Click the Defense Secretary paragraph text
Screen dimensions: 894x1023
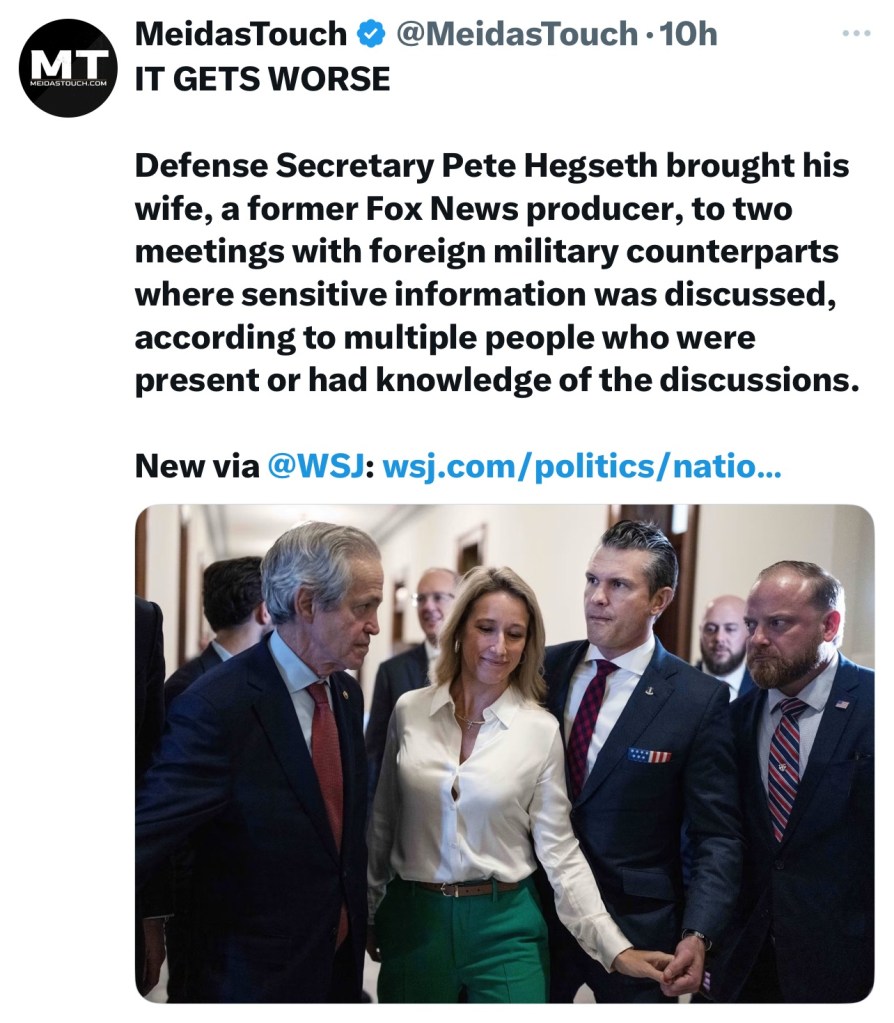[496, 273]
